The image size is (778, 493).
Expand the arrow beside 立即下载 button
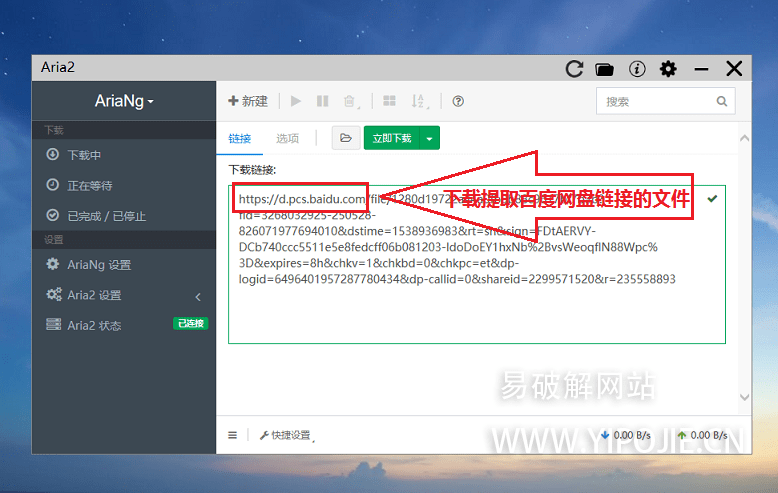(429, 138)
